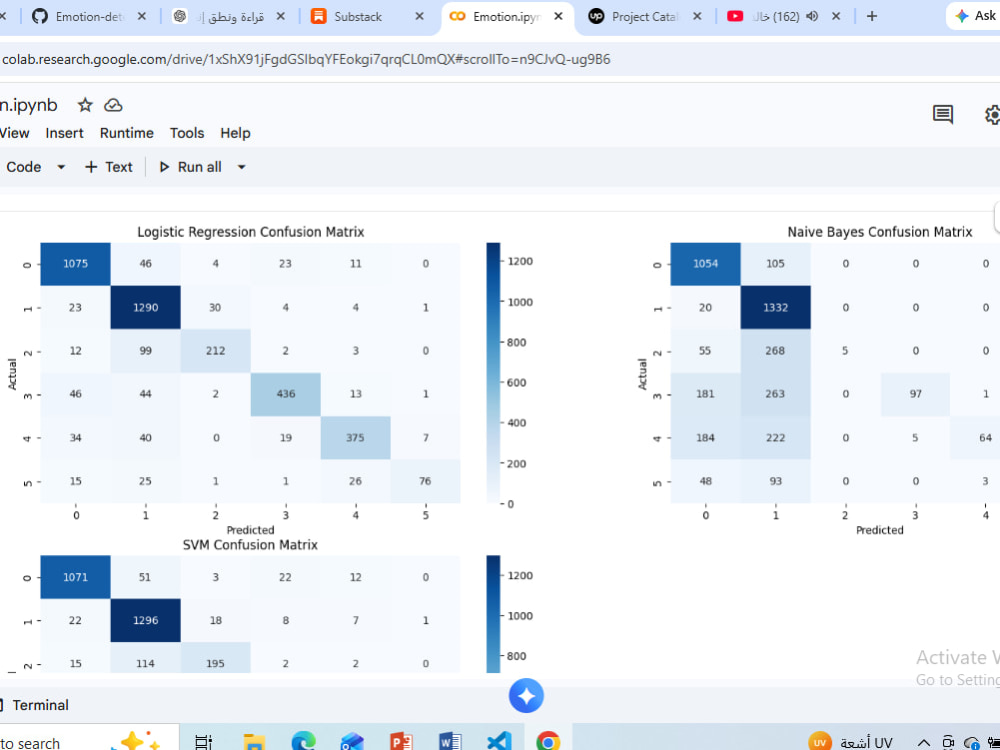Close the Project Catalog tab
Image resolution: width=1000 pixels, height=750 pixels.
(697, 17)
